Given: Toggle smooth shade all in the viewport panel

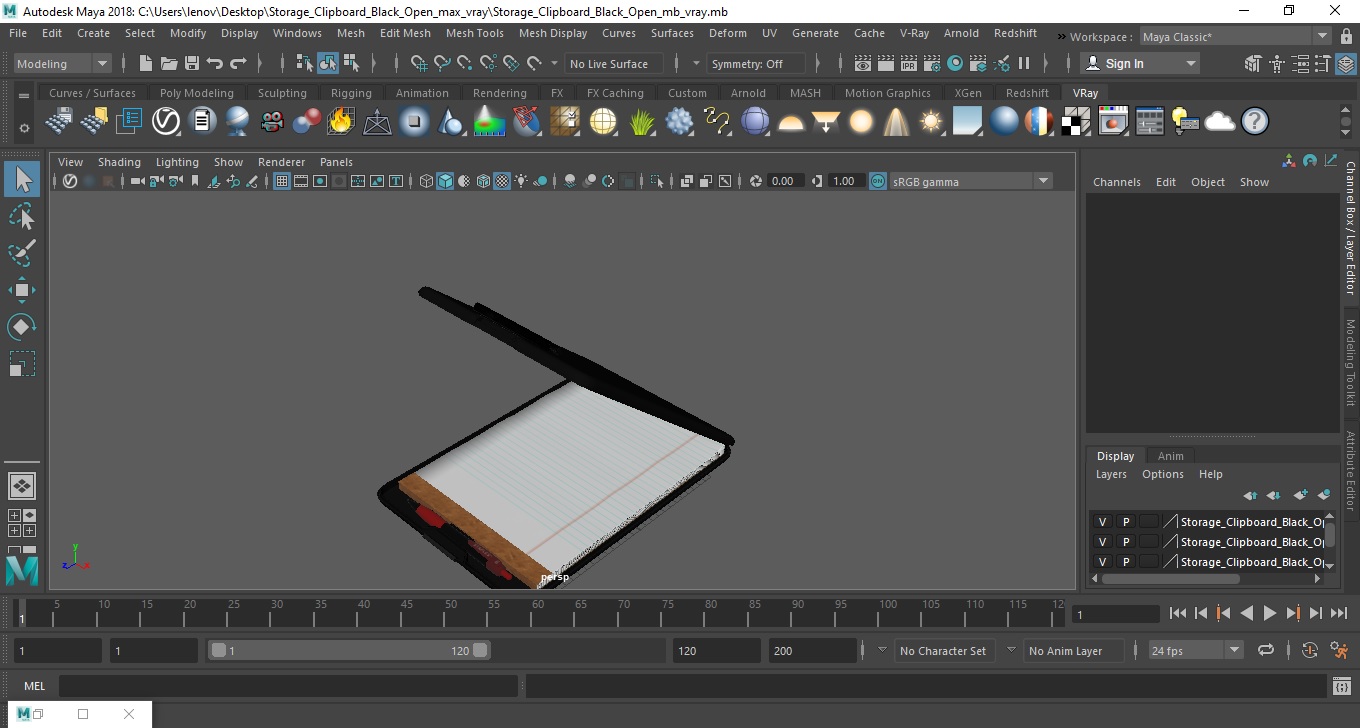Looking at the screenshot, I should click(445, 181).
